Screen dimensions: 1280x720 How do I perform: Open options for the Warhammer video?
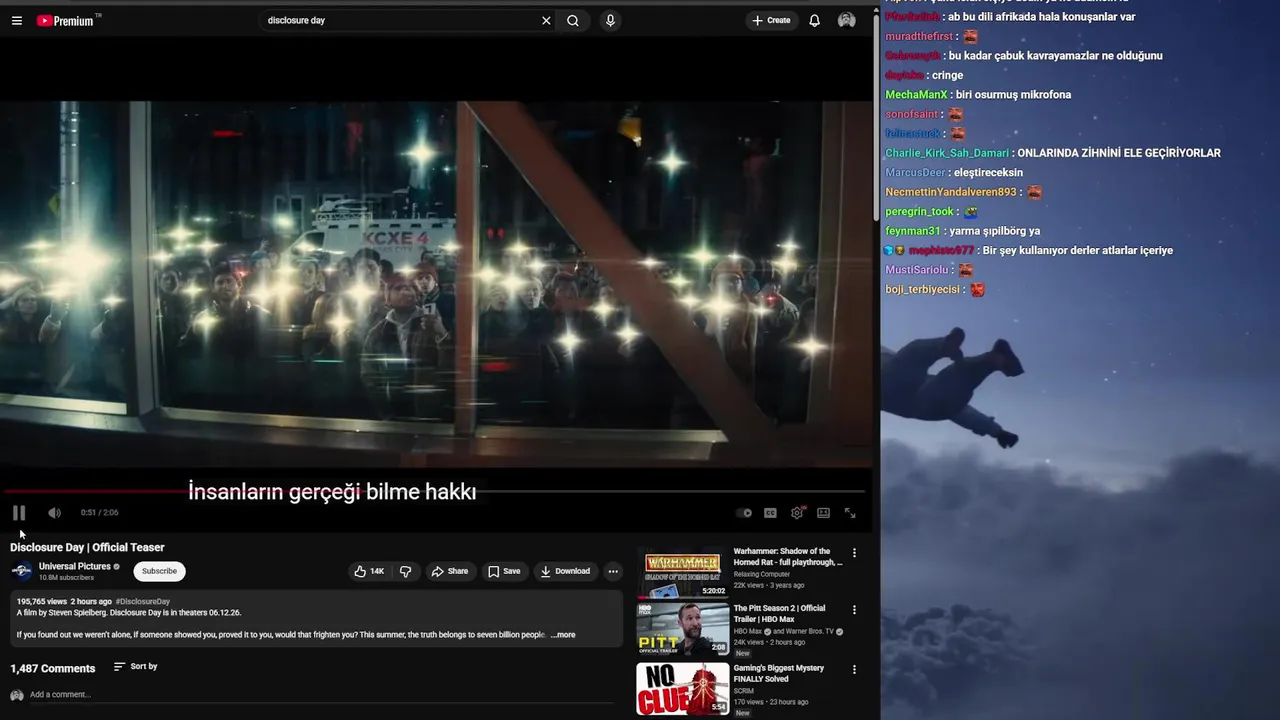click(x=854, y=553)
